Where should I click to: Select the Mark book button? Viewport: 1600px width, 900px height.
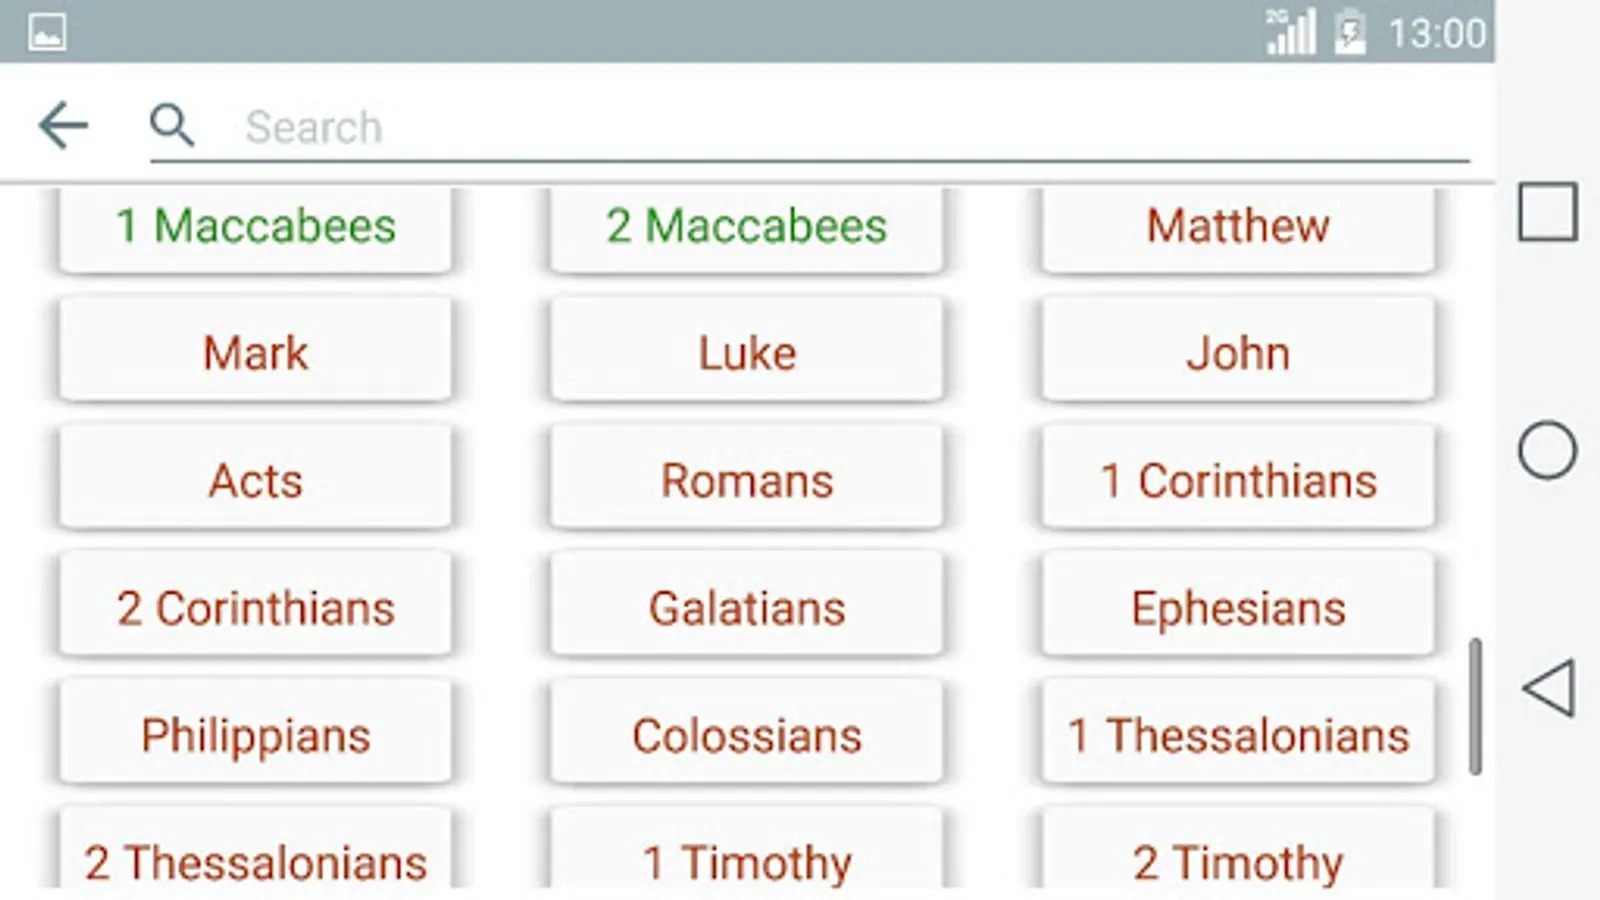tap(255, 353)
